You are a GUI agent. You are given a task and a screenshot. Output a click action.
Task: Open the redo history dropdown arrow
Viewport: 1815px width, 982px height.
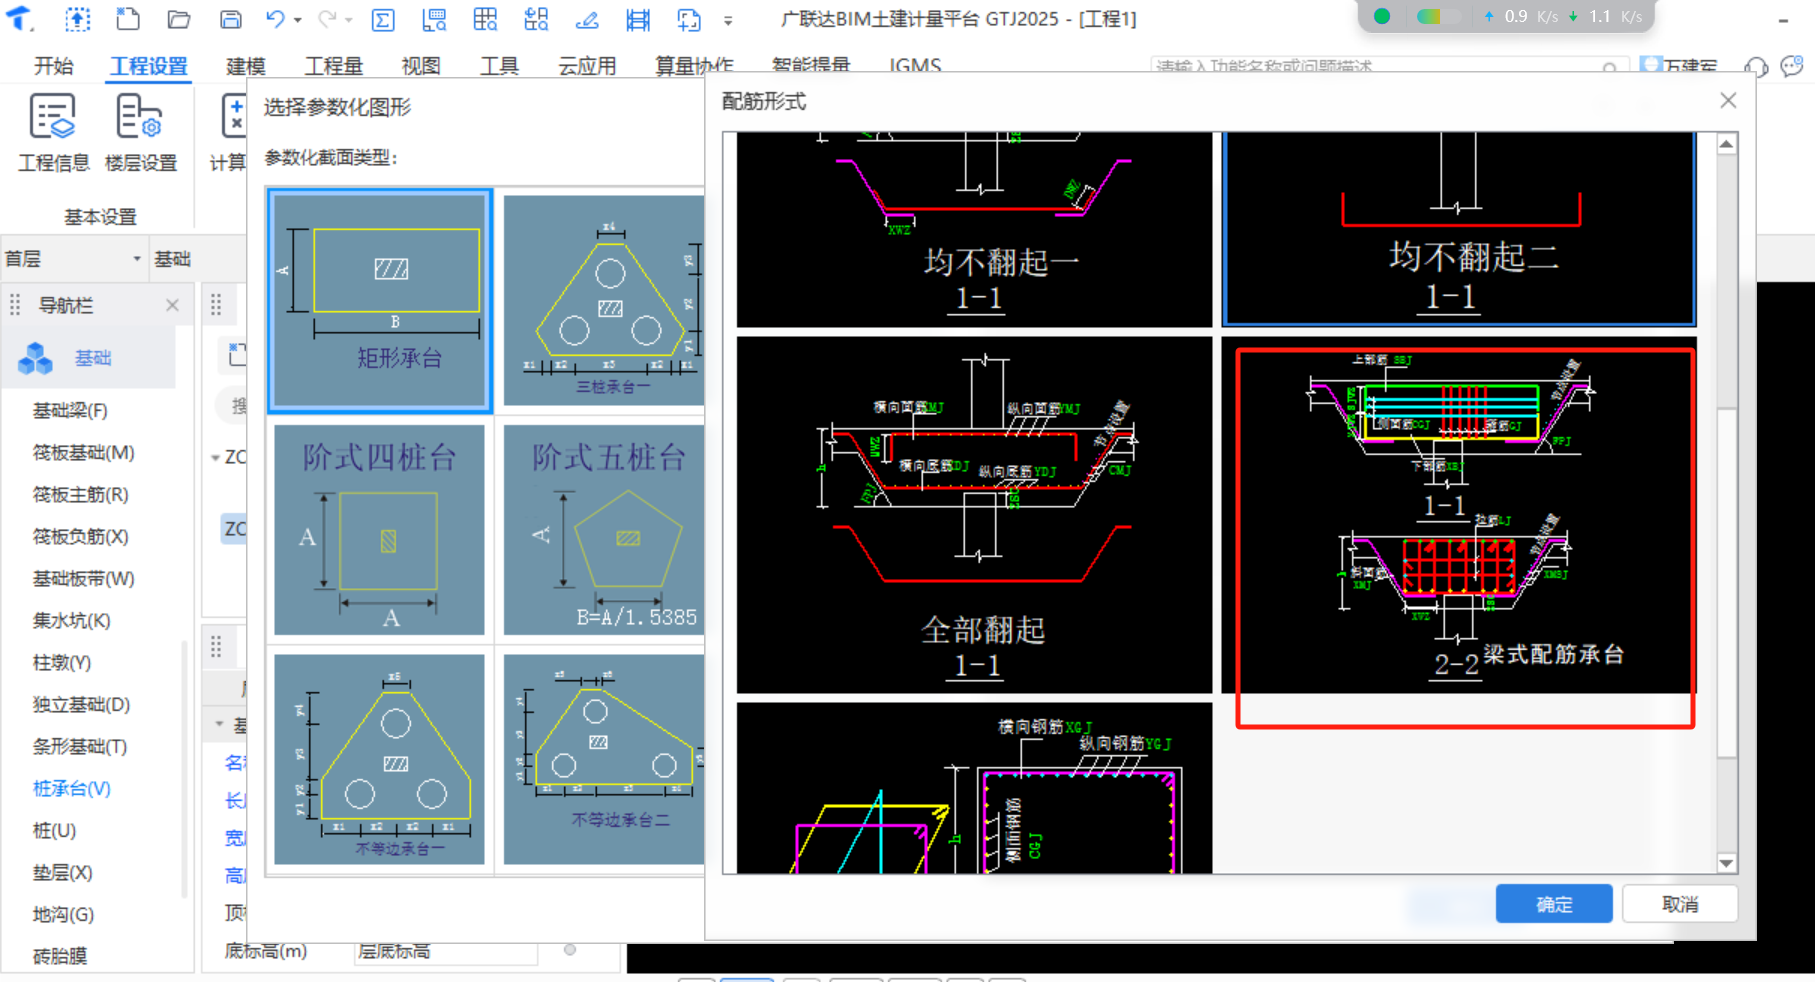[x=348, y=20]
